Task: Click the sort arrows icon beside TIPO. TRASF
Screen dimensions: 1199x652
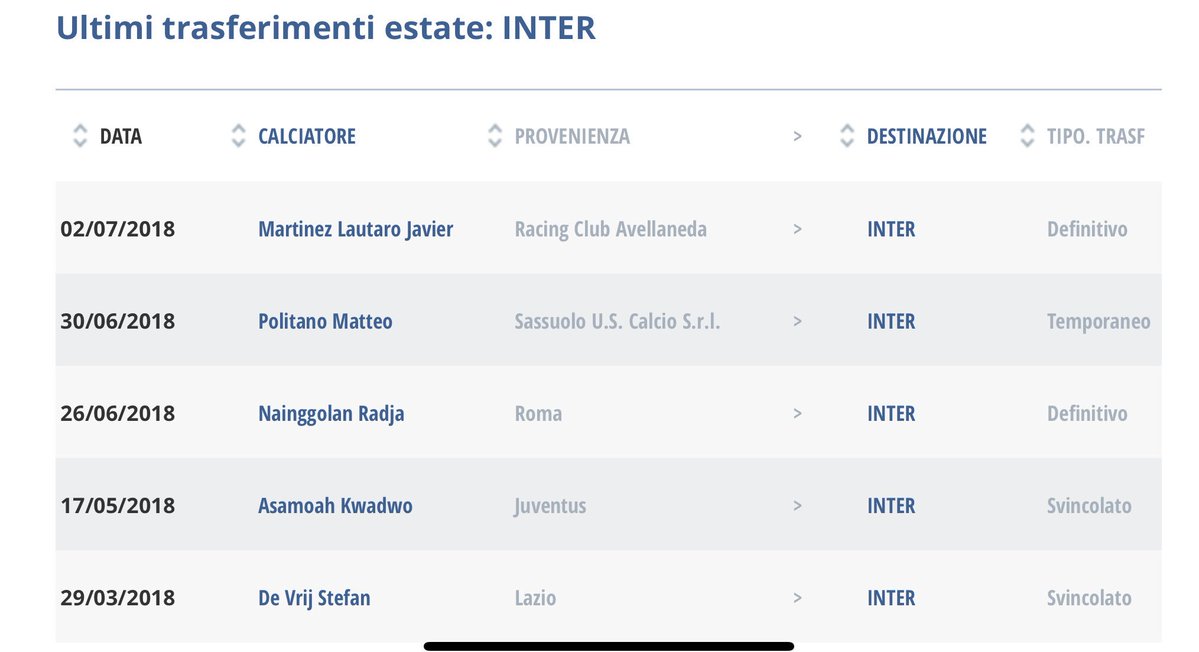Action: (1027, 136)
